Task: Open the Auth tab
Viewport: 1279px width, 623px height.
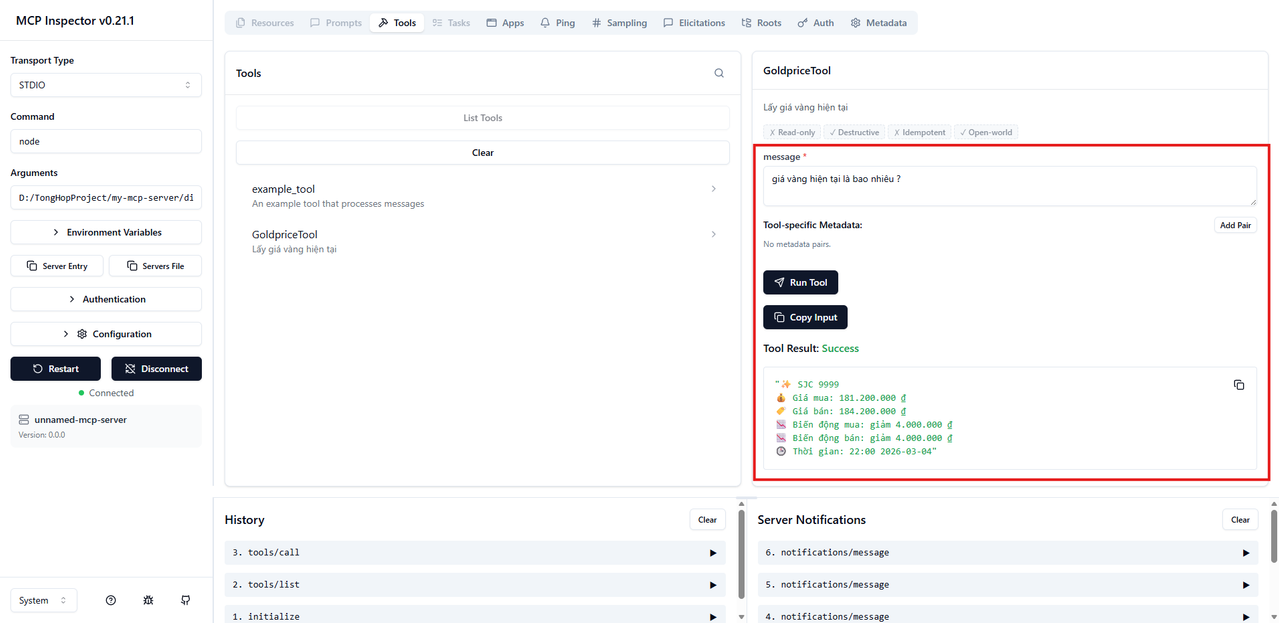Action: click(815, 23)
